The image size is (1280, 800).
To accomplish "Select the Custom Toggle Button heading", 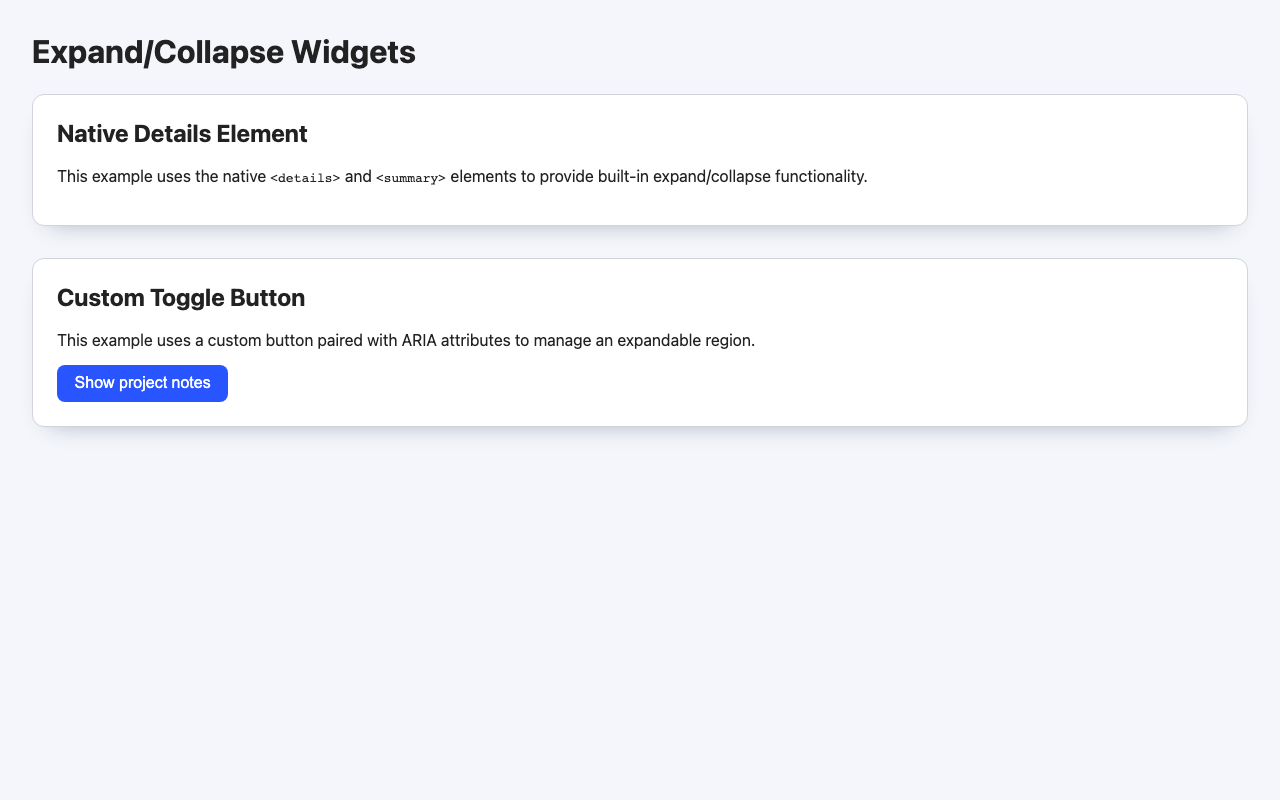I will tap(181, 298).
